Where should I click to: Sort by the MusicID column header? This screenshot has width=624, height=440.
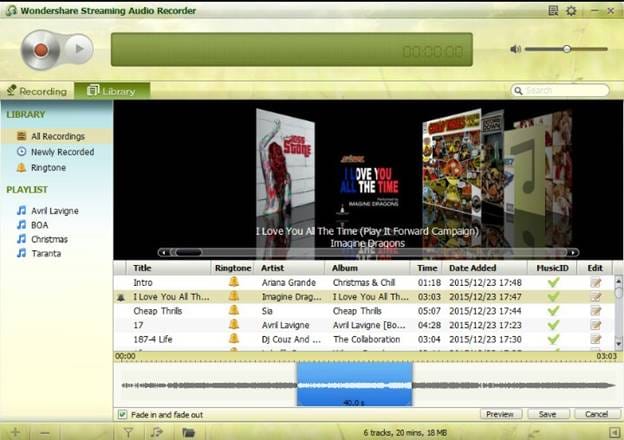552,268
